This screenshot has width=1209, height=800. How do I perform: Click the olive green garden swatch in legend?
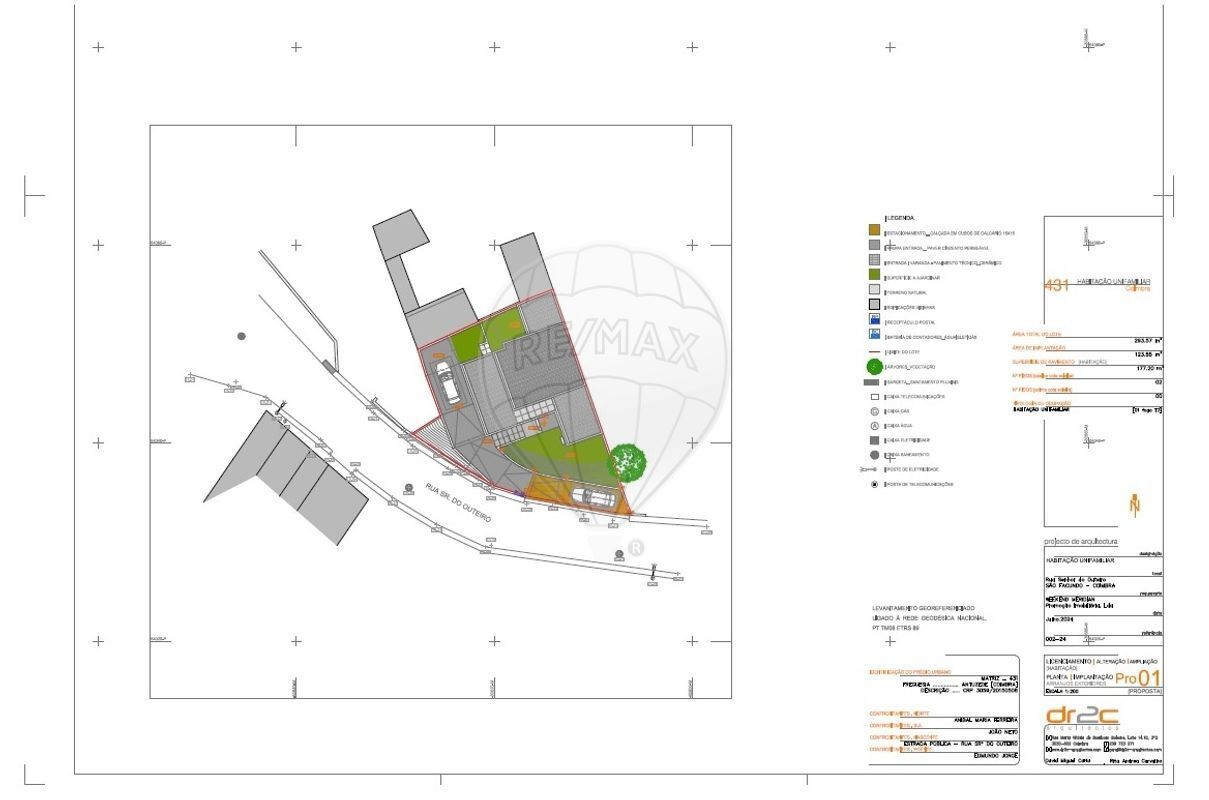pyautogui.click(x=874, y=275)
